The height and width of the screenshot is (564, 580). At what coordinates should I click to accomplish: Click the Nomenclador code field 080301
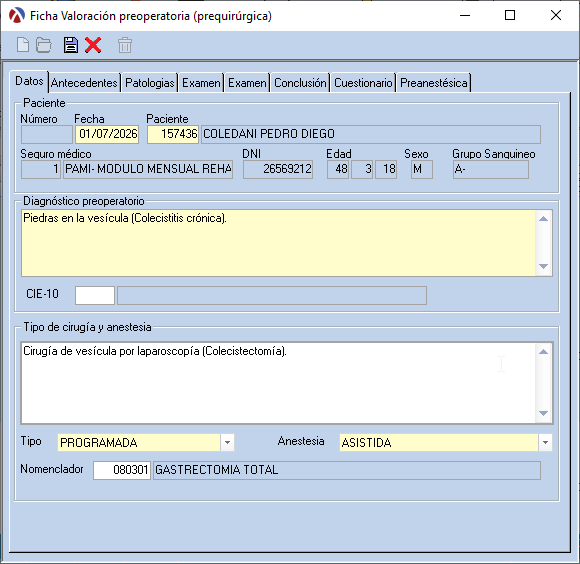[122, 470]
